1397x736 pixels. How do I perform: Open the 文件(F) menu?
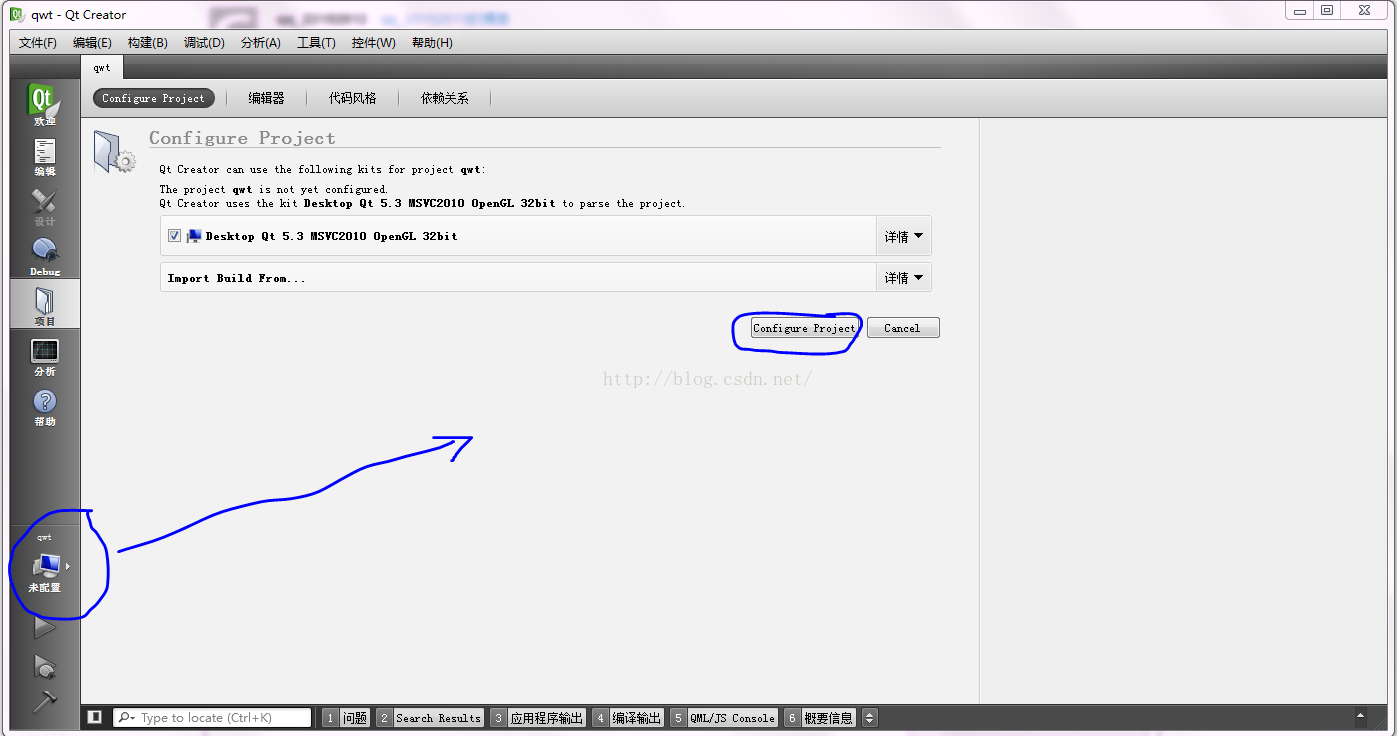[x=38, y=43]
